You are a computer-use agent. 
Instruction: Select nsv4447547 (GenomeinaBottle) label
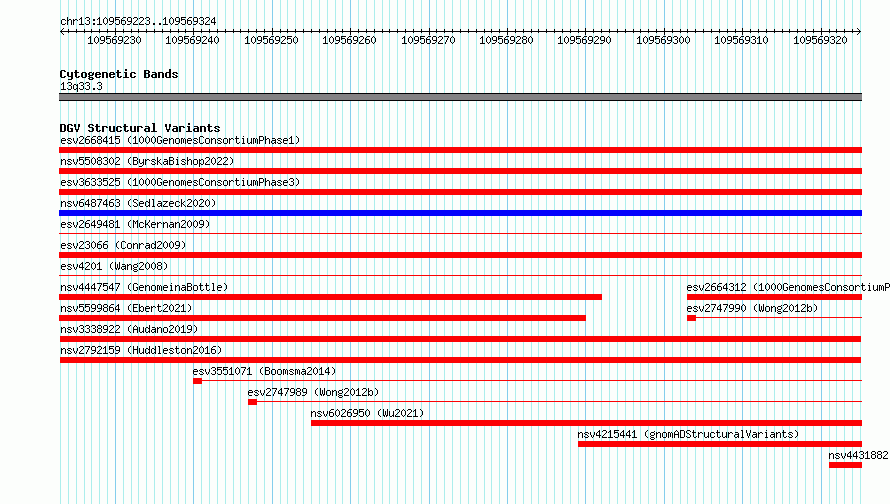click(x=144, y=287)
